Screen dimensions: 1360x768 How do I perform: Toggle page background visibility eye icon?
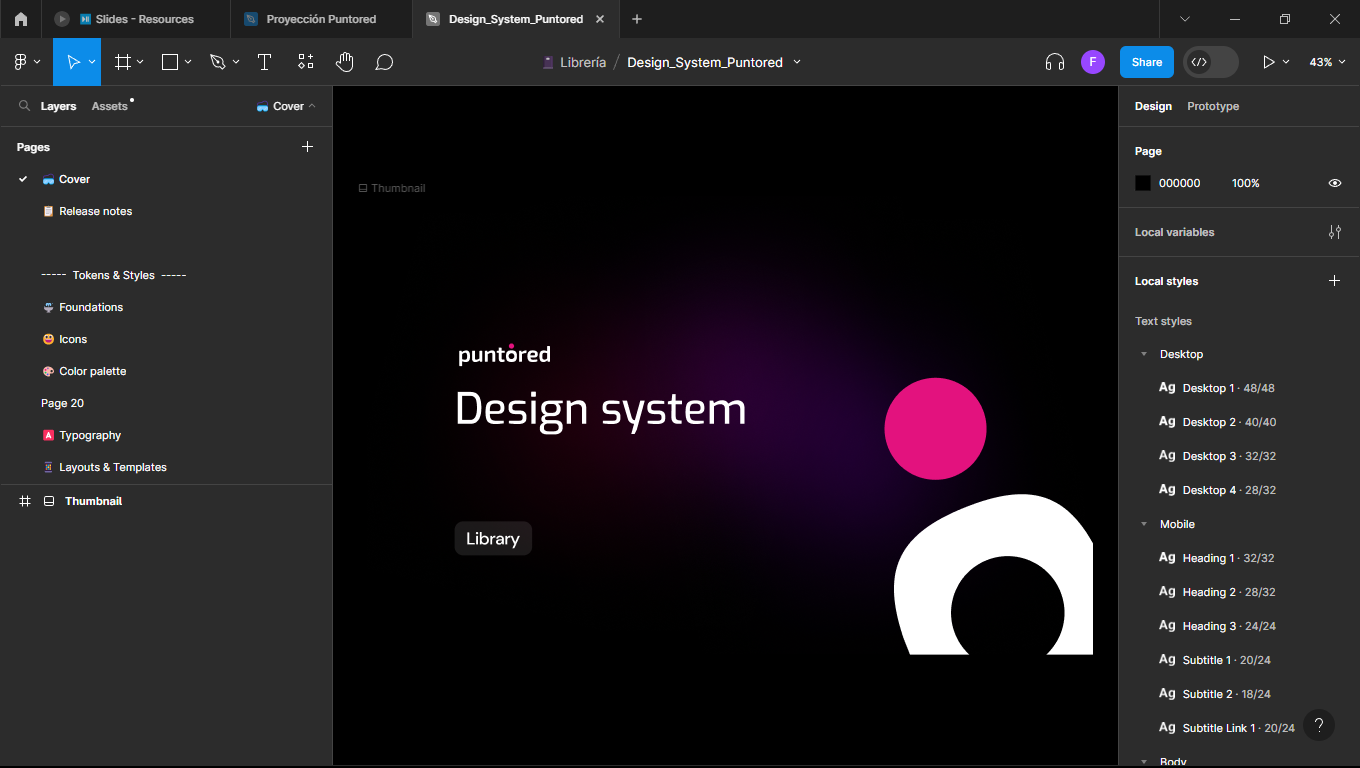point(1334,183)
